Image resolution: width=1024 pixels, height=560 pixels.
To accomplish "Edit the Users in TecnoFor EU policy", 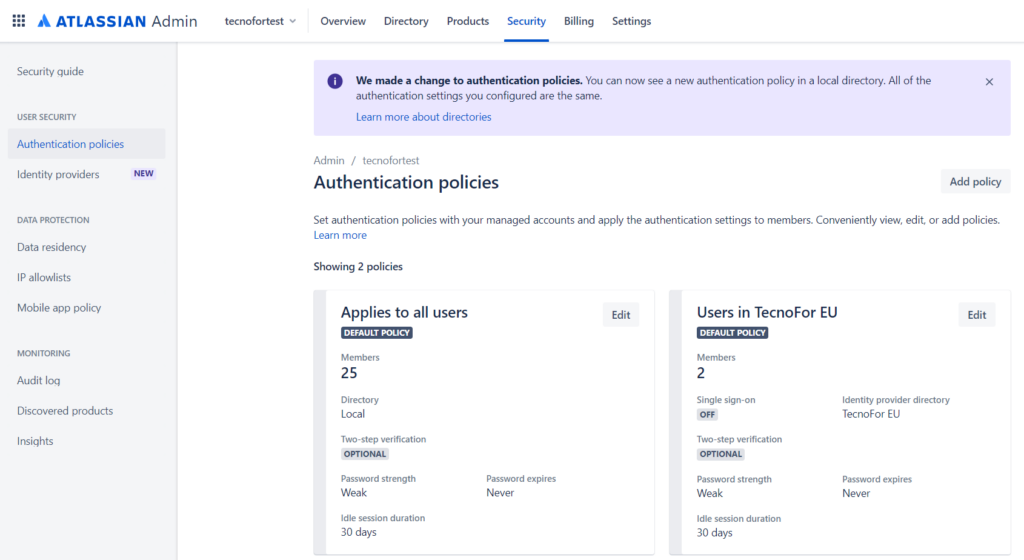I will coord(976,315).
